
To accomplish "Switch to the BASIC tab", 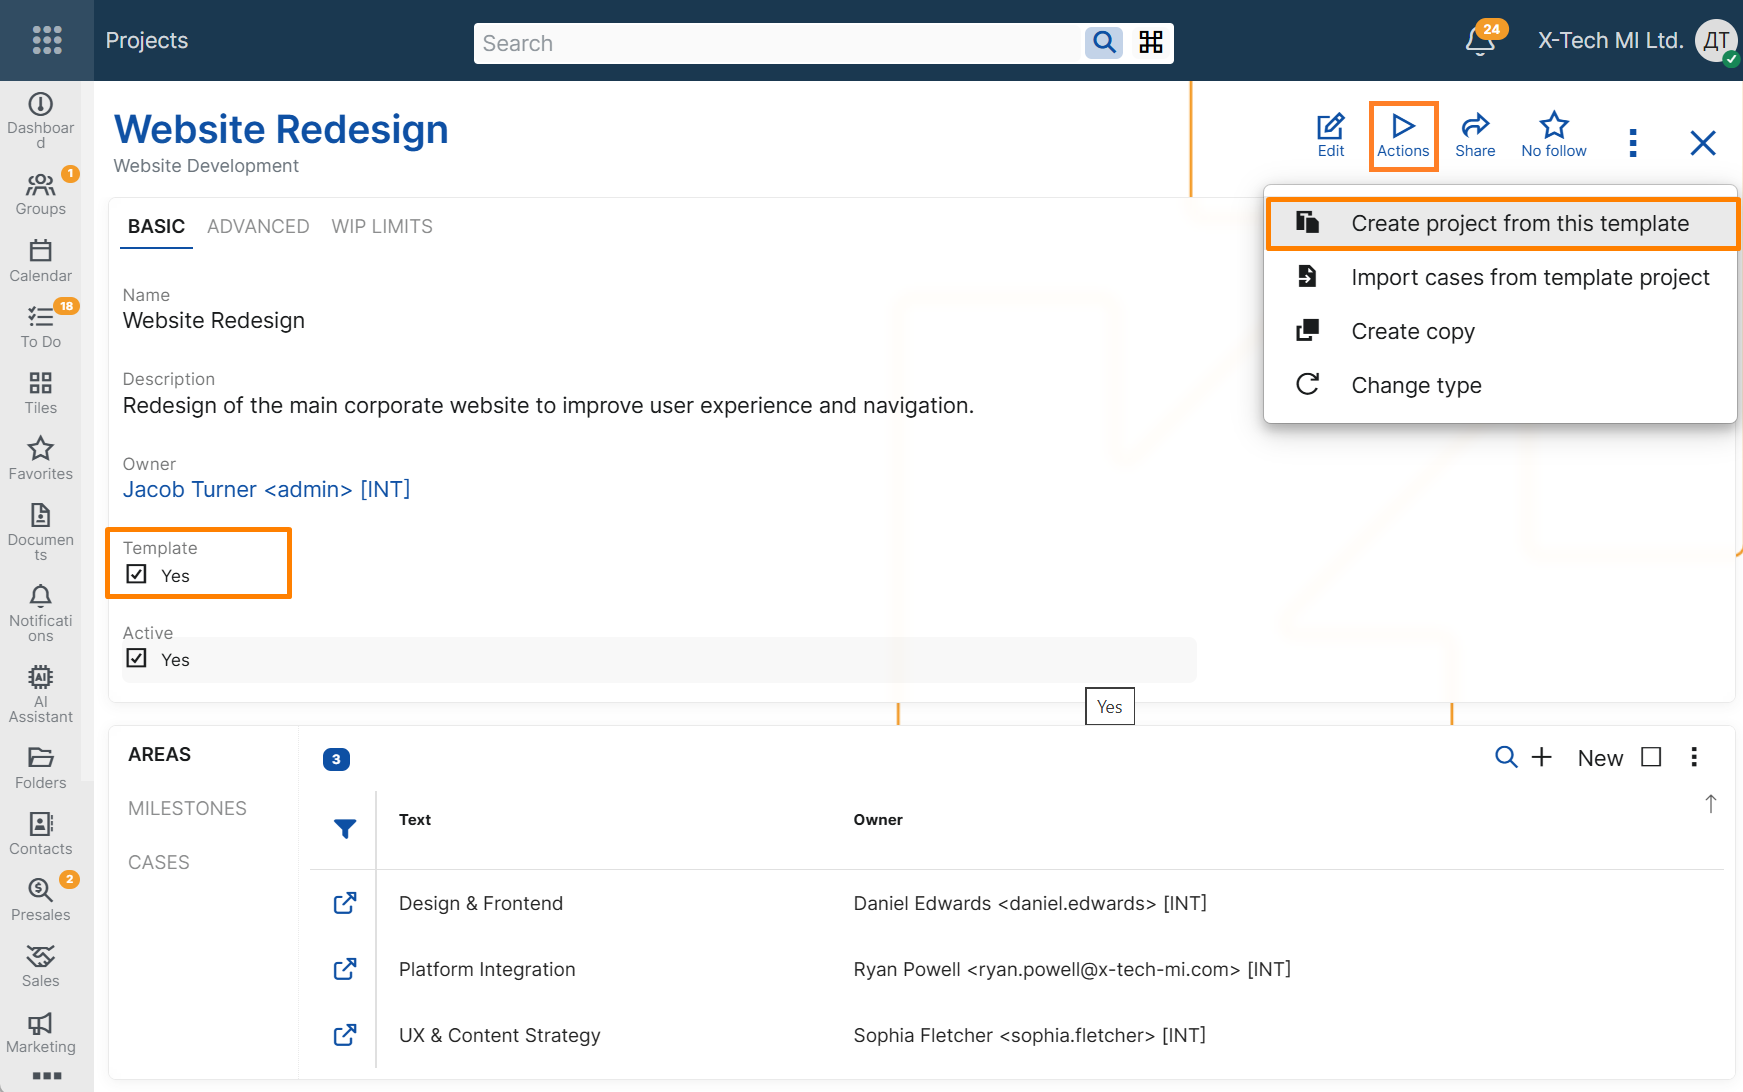I will click(156, 226).
